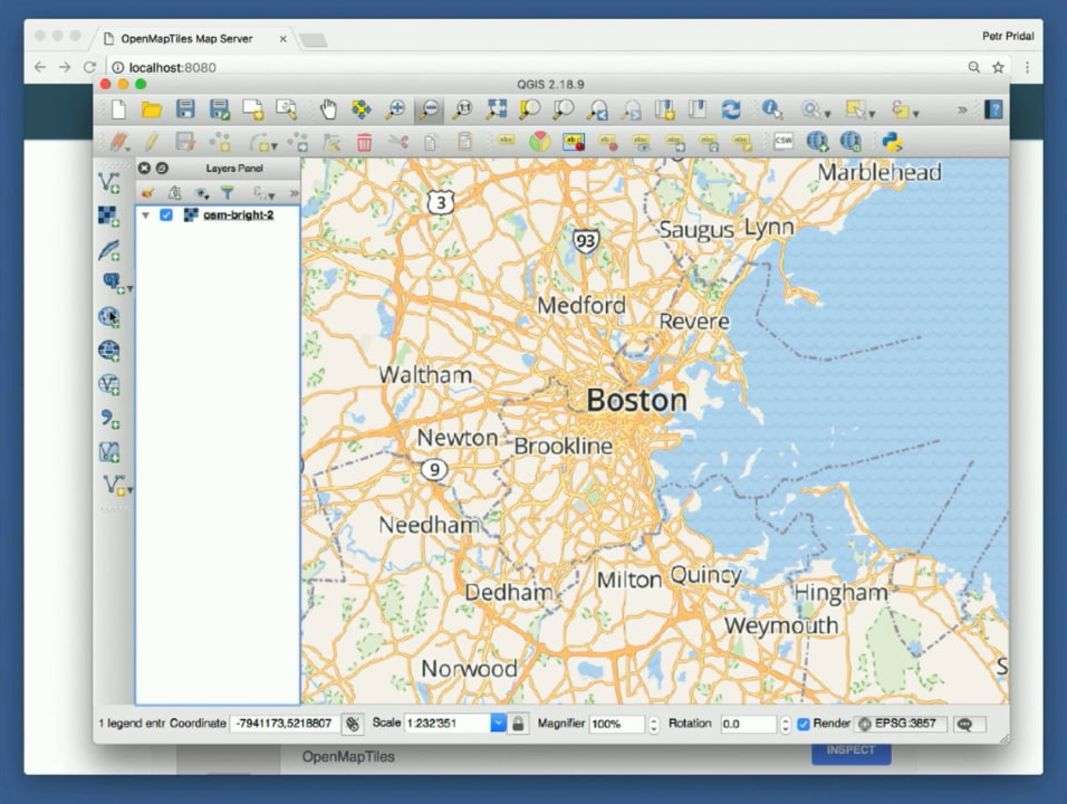
Task: Click the EPSG:3857 CRS button
Action: tap(901, 724)
